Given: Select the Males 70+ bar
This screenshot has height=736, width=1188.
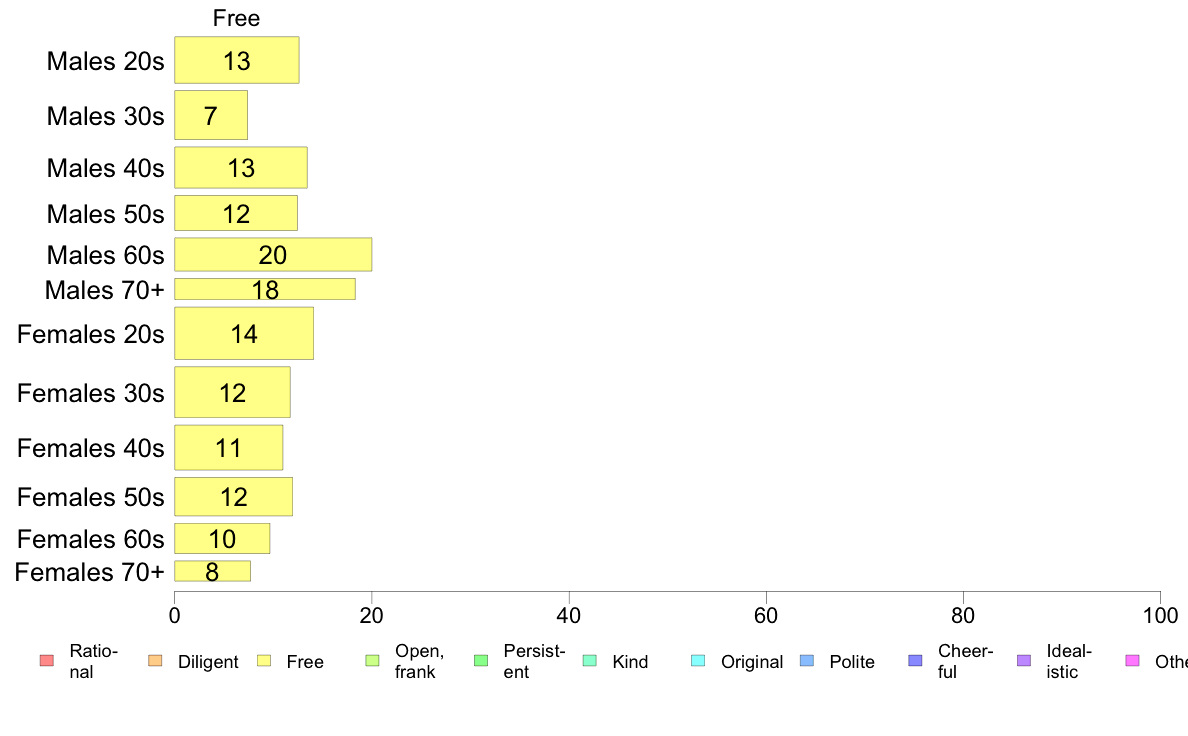Looking at the screenshot, I should coord(264,289).
